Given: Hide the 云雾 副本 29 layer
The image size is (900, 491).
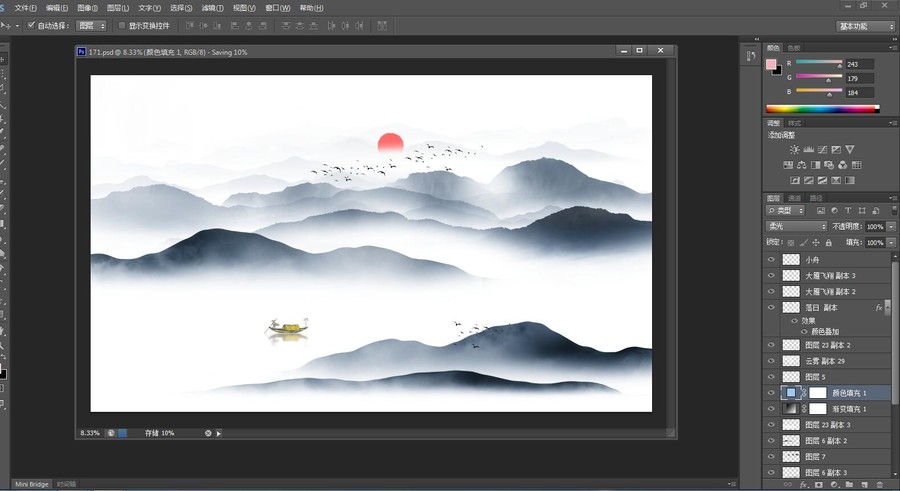Looking at the screenshot, I should click(x=771, y=361).
